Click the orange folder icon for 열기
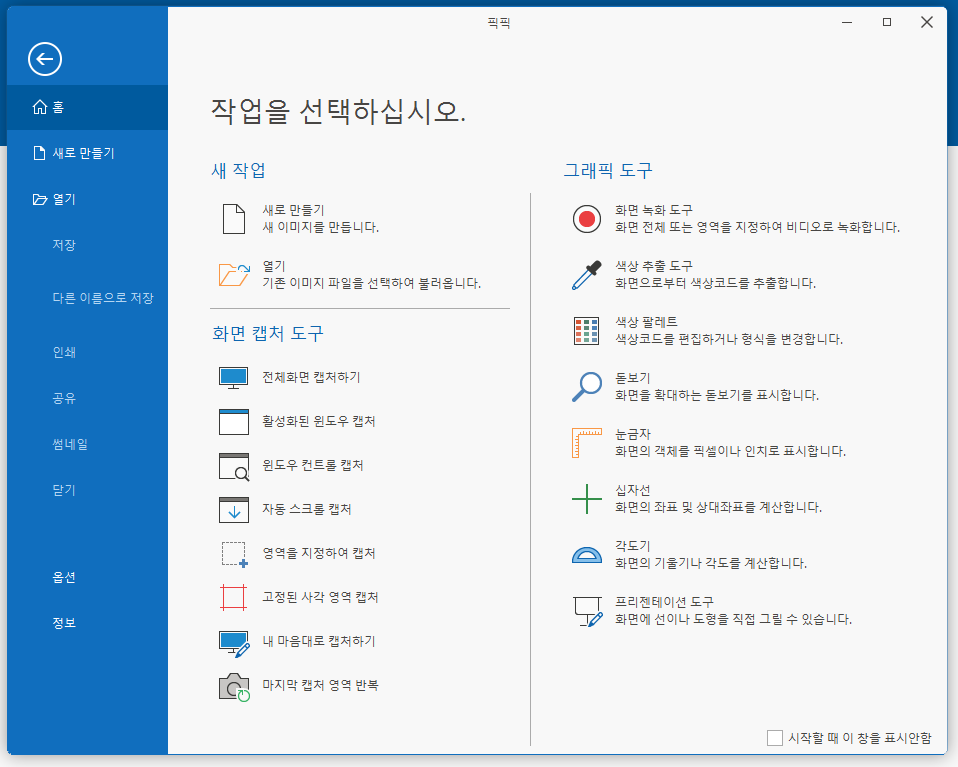Screen dimensions: 958x767 [x=234, y=275]
